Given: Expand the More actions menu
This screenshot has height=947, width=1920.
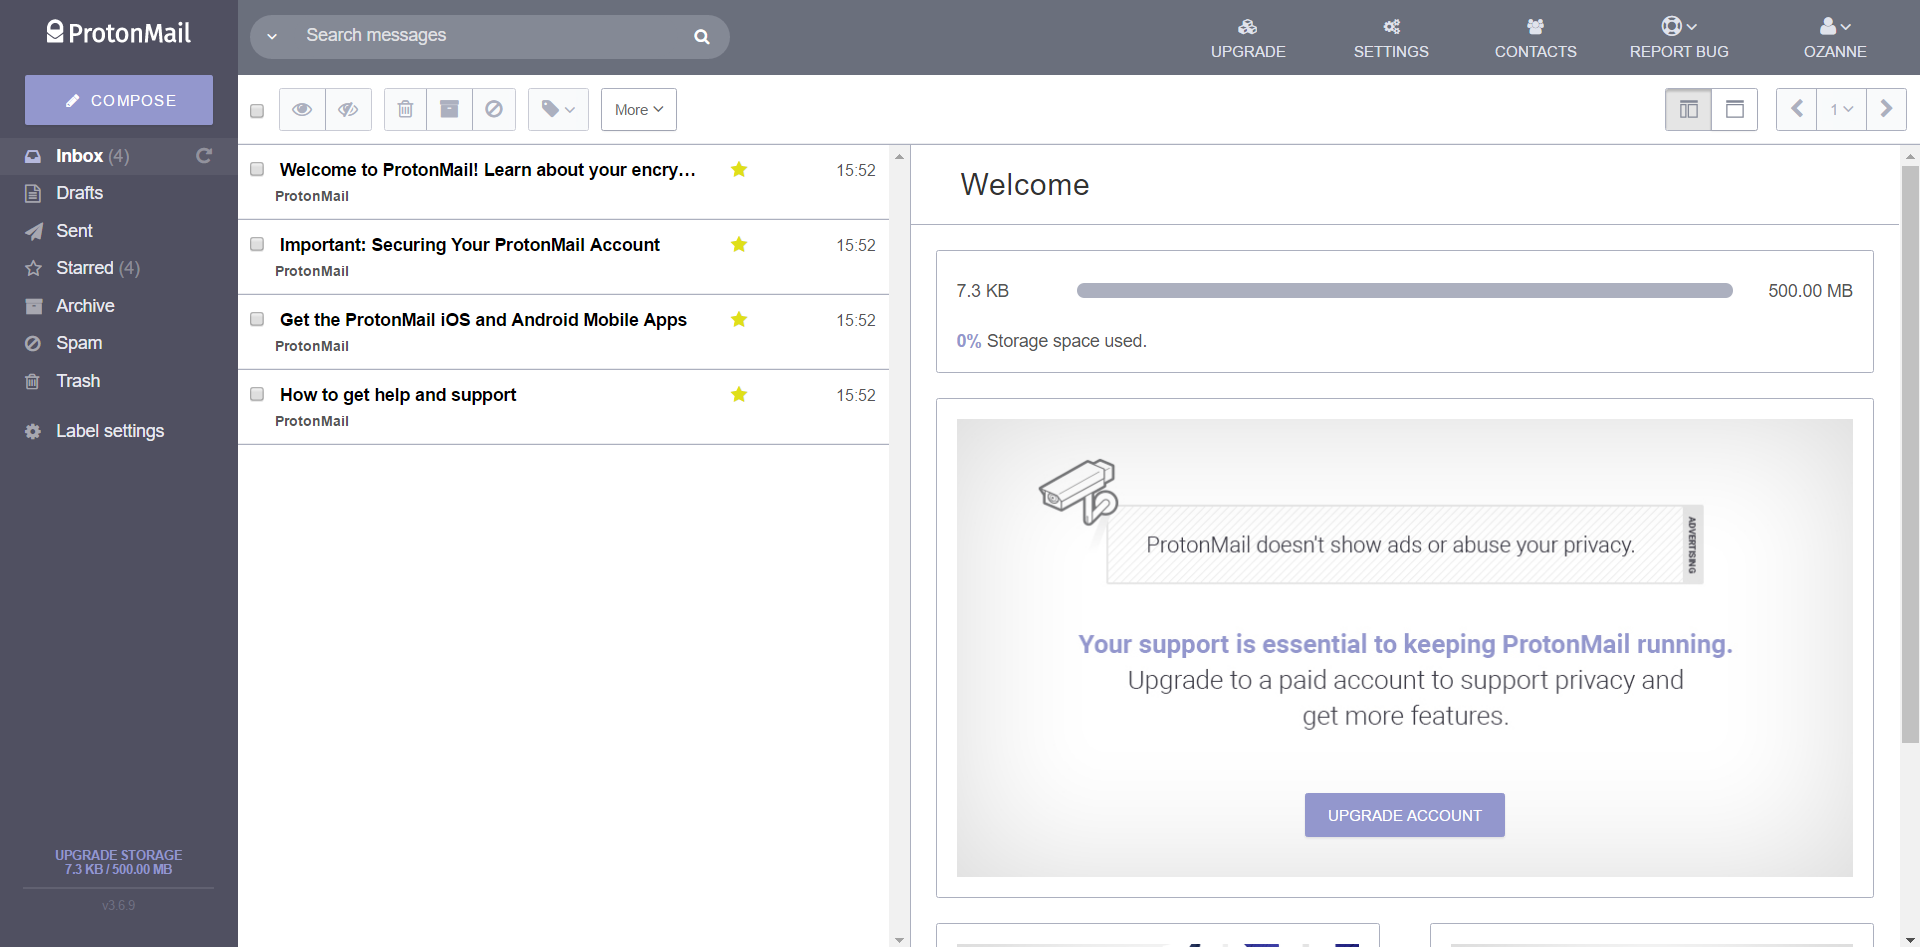Looking at the screenshot, I should 638,109.
